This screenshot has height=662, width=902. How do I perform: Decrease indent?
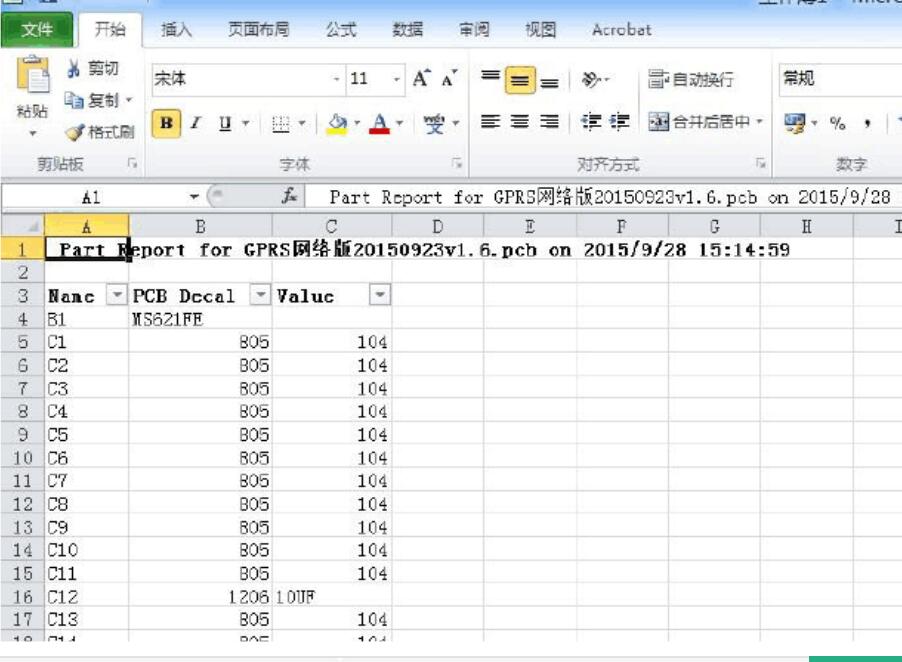click(x=590, y=122)
